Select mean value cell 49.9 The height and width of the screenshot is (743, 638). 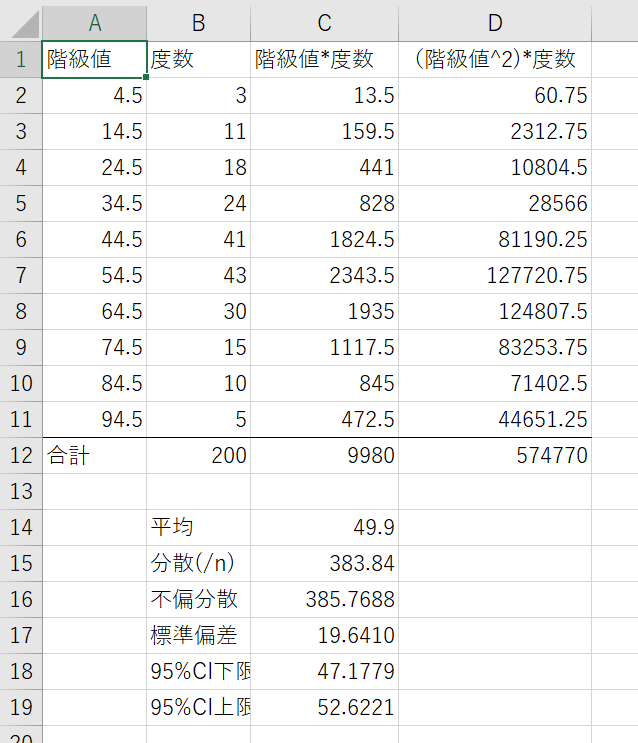[x=324, y=527]
